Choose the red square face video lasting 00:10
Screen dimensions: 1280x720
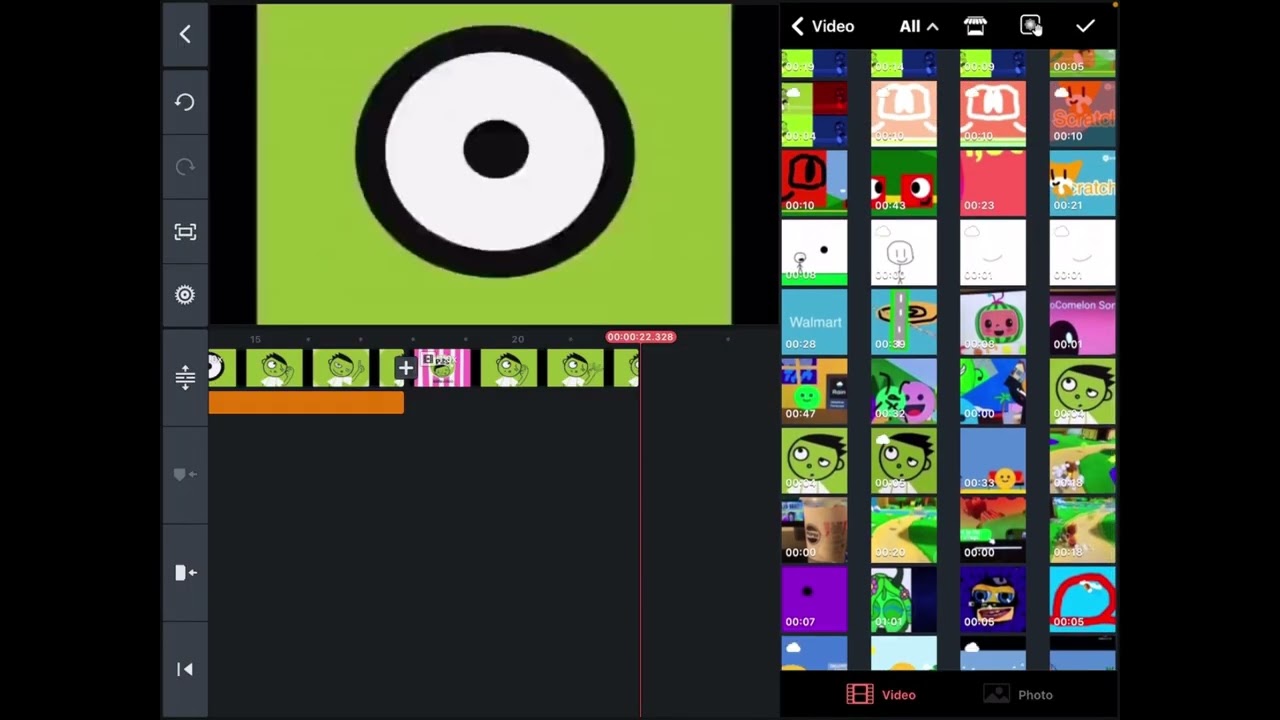tap(814, 183)
